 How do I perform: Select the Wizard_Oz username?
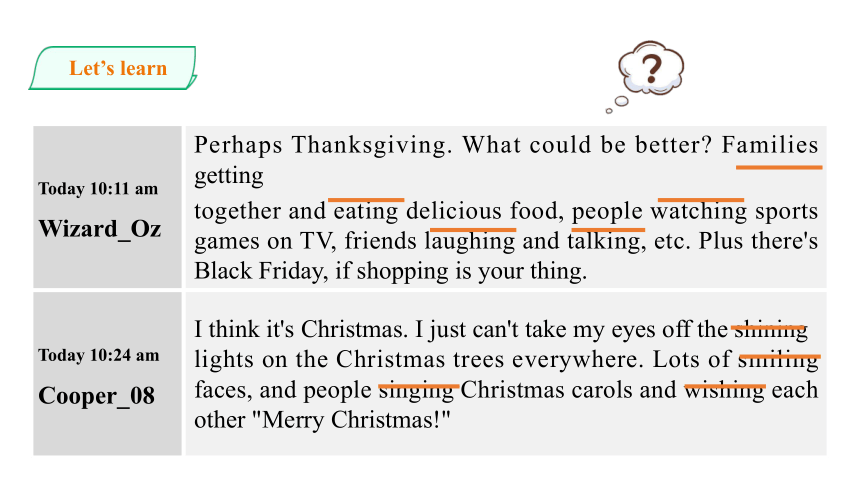click(x=100, y=228)
